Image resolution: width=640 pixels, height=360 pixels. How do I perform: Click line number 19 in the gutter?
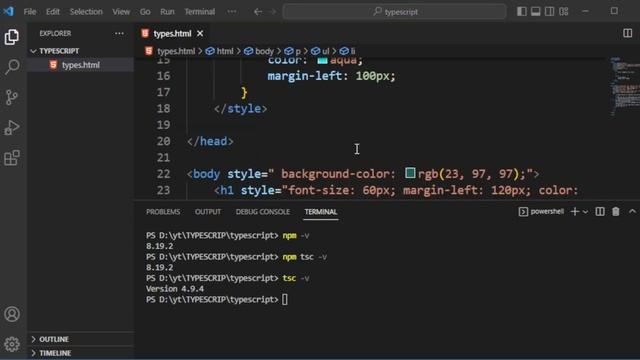[163, 125]
